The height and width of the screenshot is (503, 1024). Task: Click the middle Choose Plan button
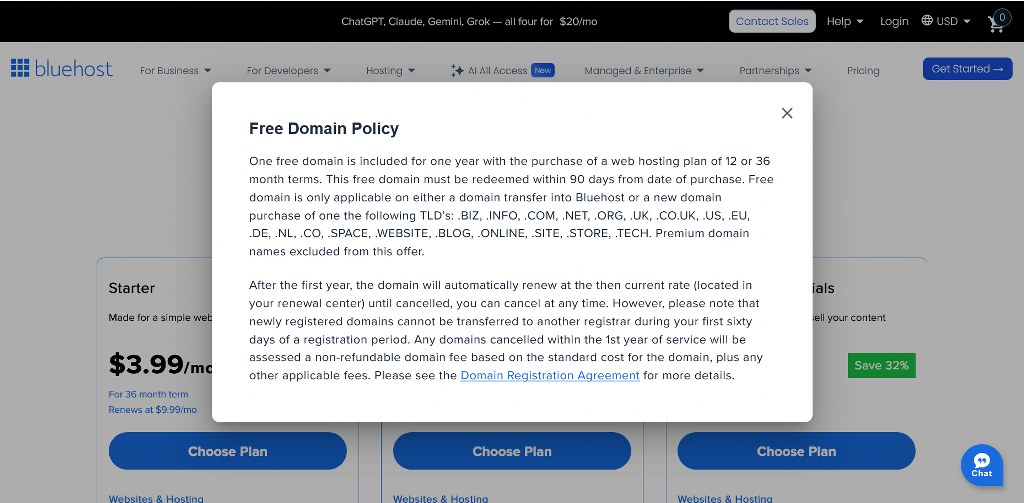click(x=511, y=451)
